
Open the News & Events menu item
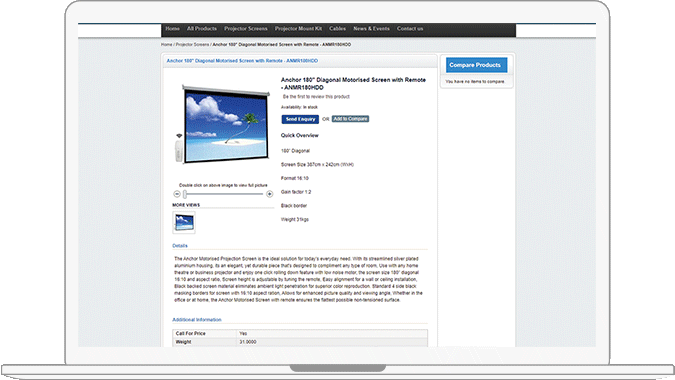pyautogui.click(x=371, y=29)
